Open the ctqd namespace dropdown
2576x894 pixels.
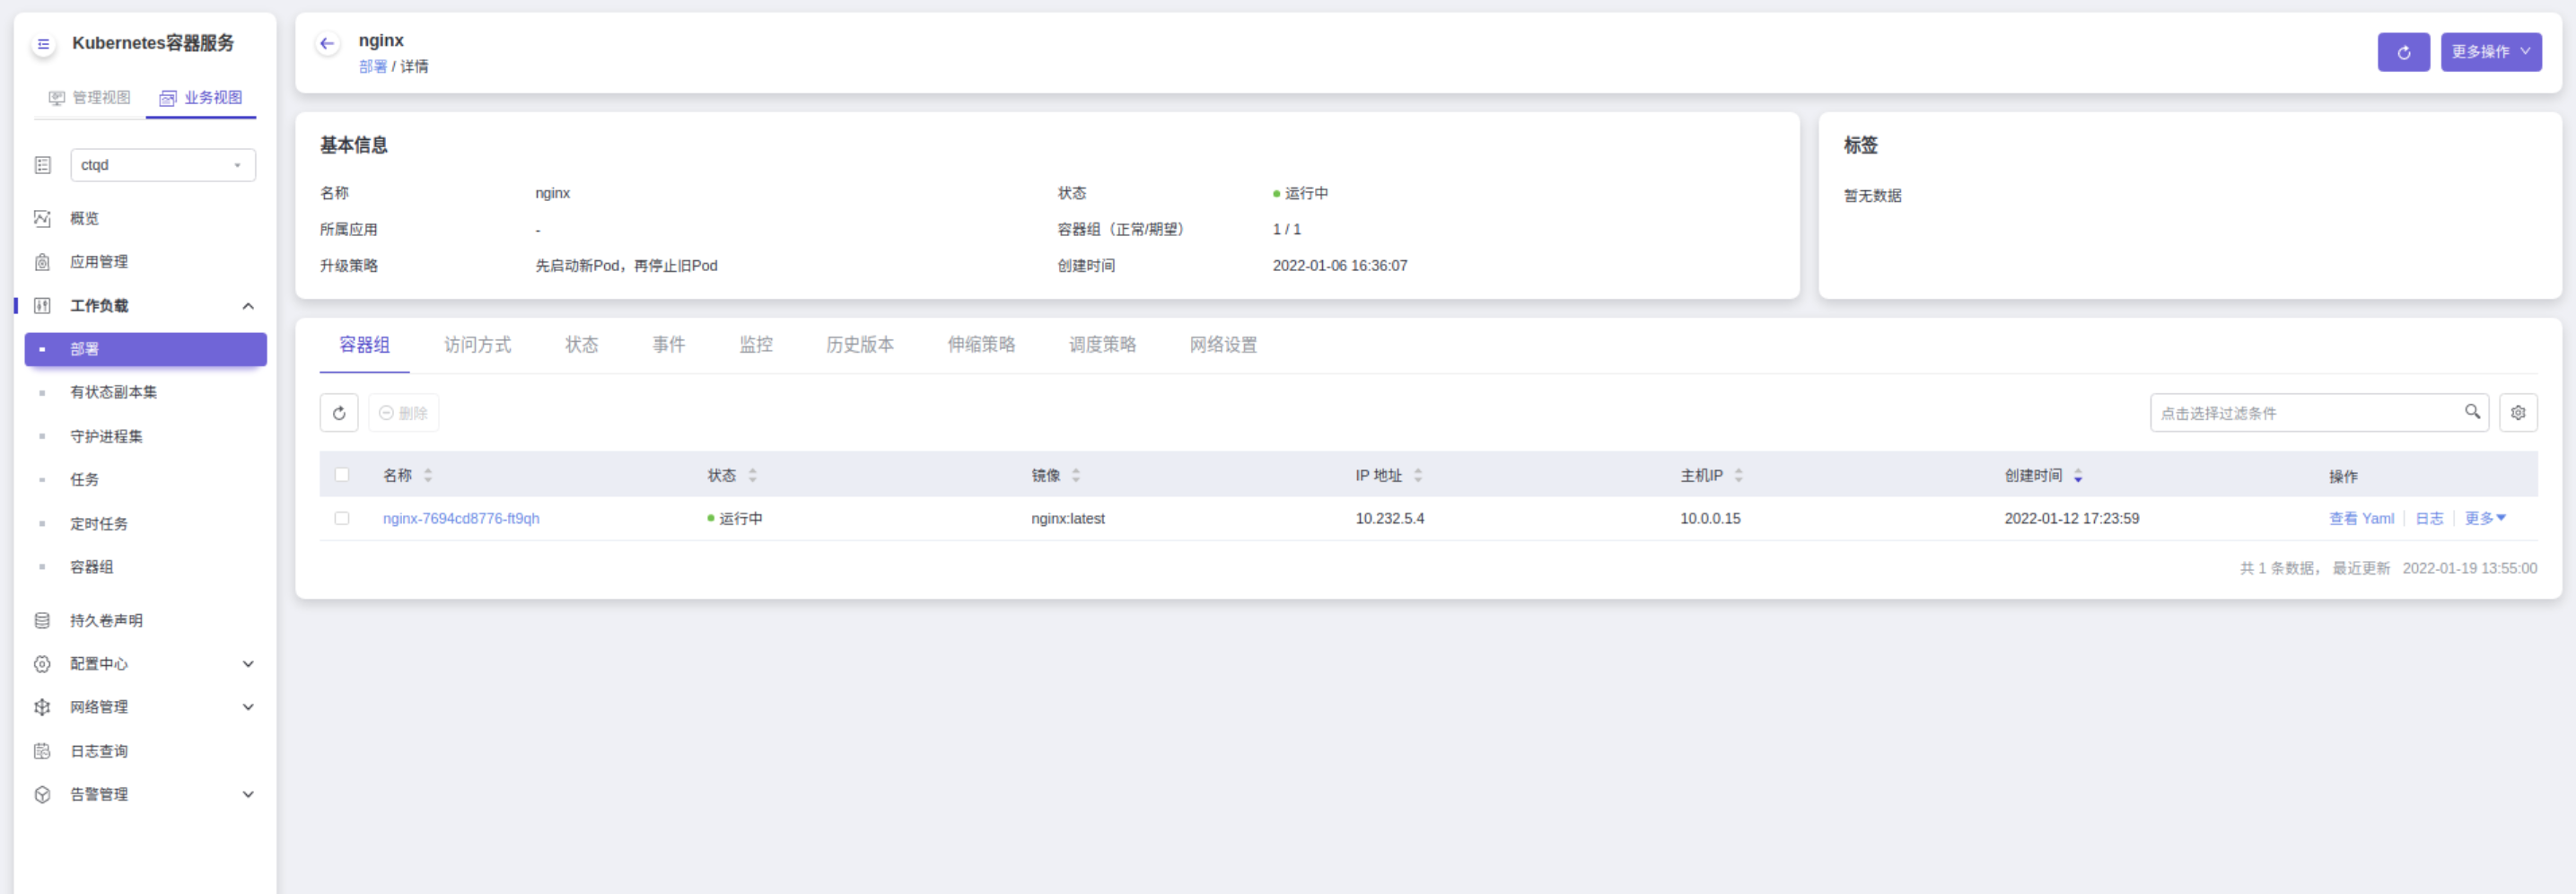(162, 165)
